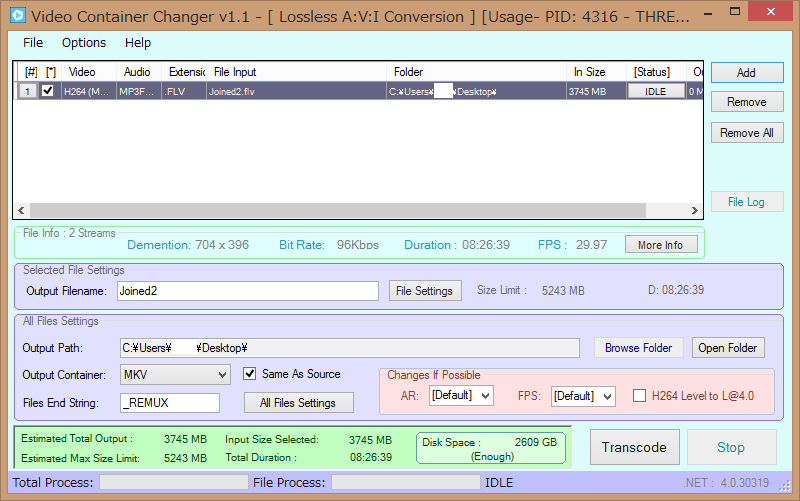
Task: Click the Files End String field
Action: coord(169,402)
